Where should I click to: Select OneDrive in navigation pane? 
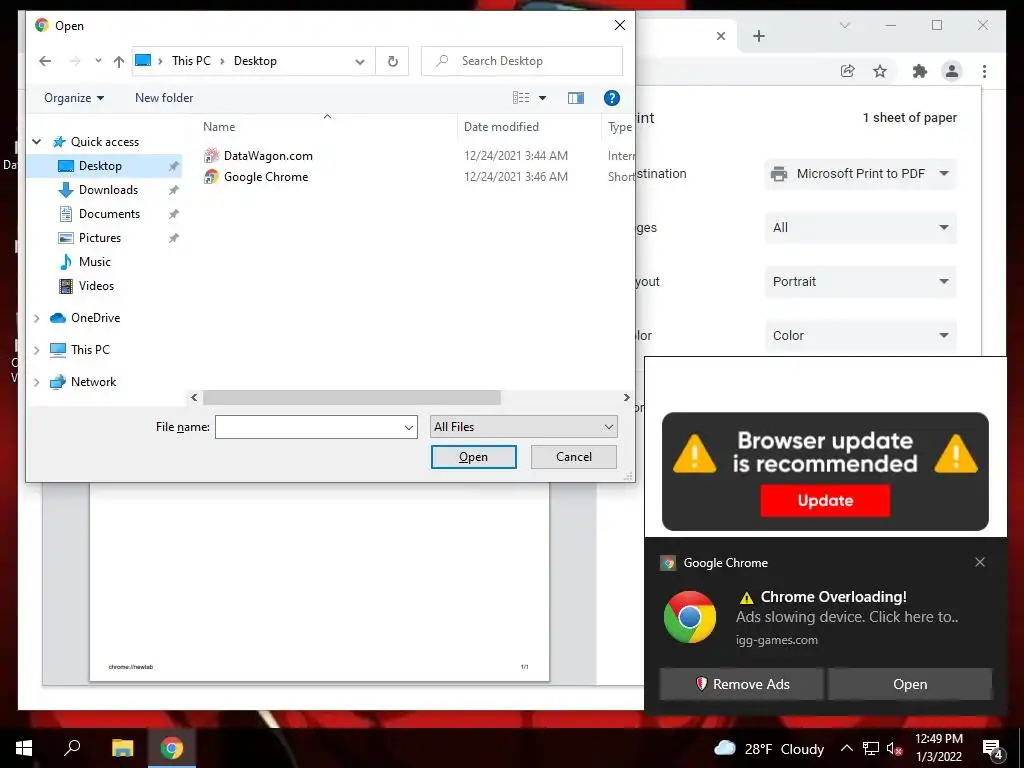(95, 318)
